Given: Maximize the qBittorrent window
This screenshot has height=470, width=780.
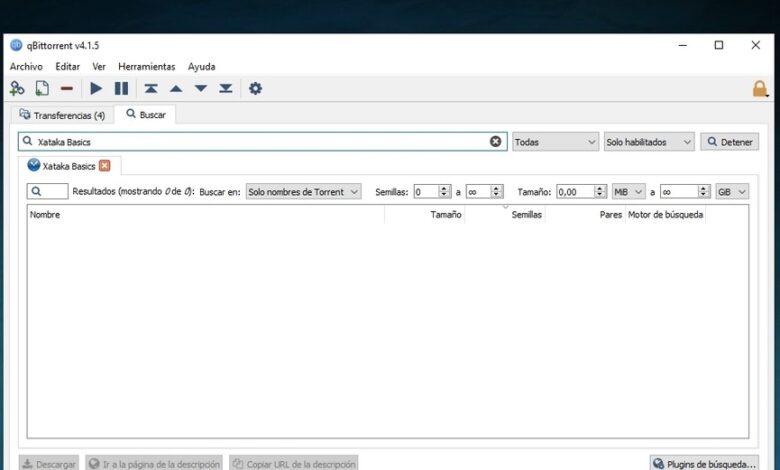Looking at the screenshot, I should (719, 45).
